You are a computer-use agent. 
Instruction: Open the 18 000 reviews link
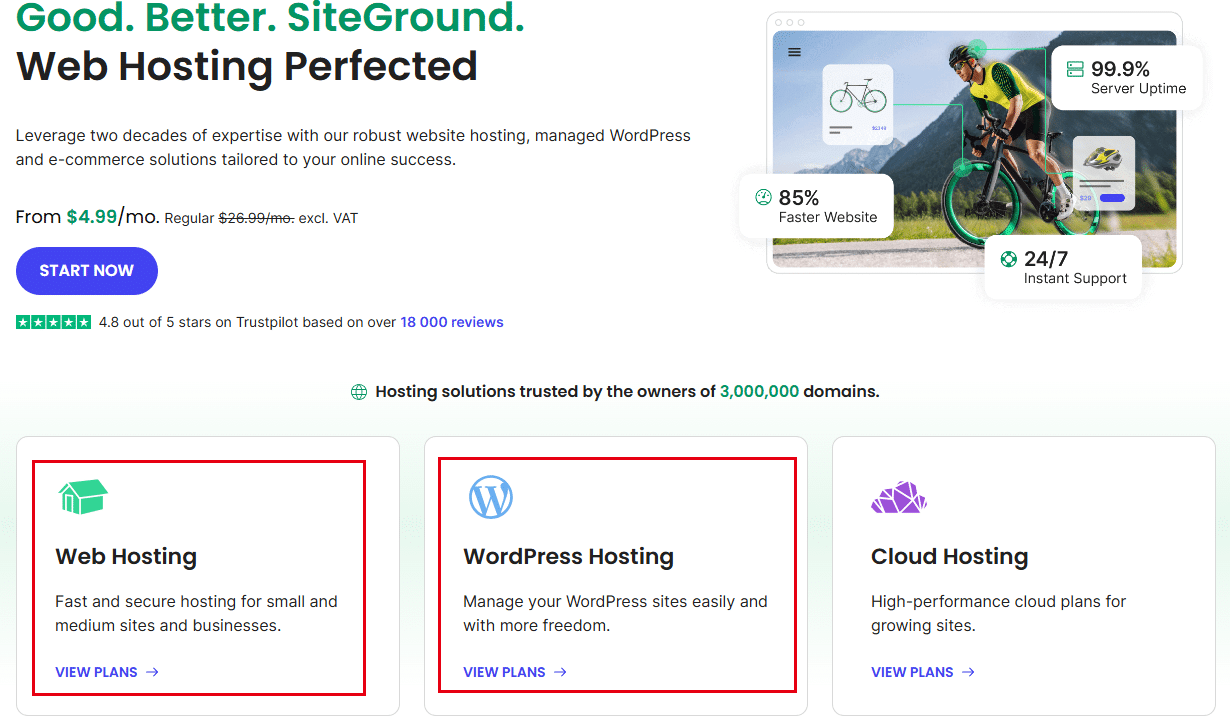tap(451, 322)
